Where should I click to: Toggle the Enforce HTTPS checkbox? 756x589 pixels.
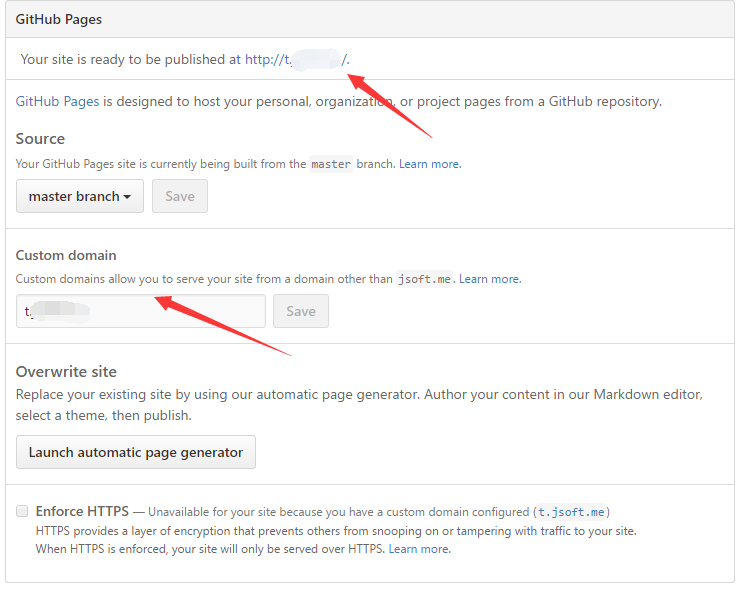tap(22, 511)
